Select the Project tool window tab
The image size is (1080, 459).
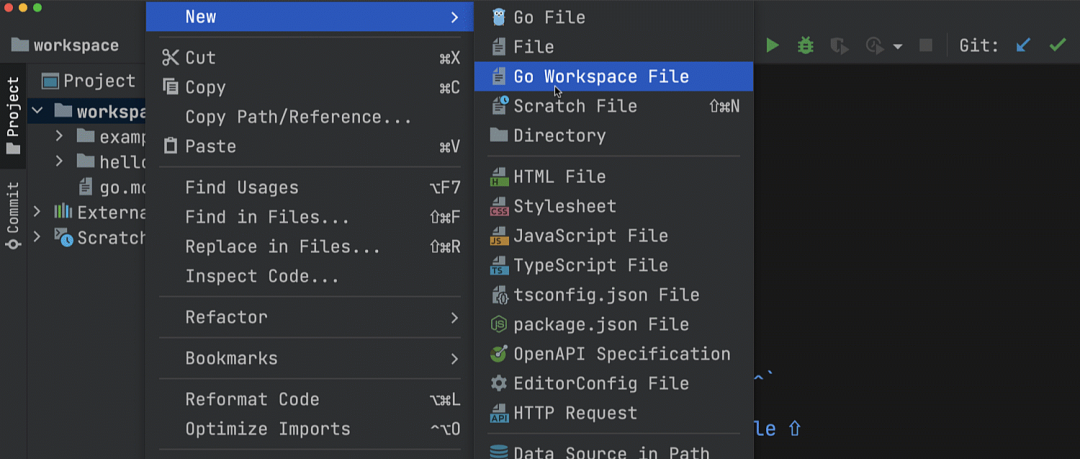point(13,115)
